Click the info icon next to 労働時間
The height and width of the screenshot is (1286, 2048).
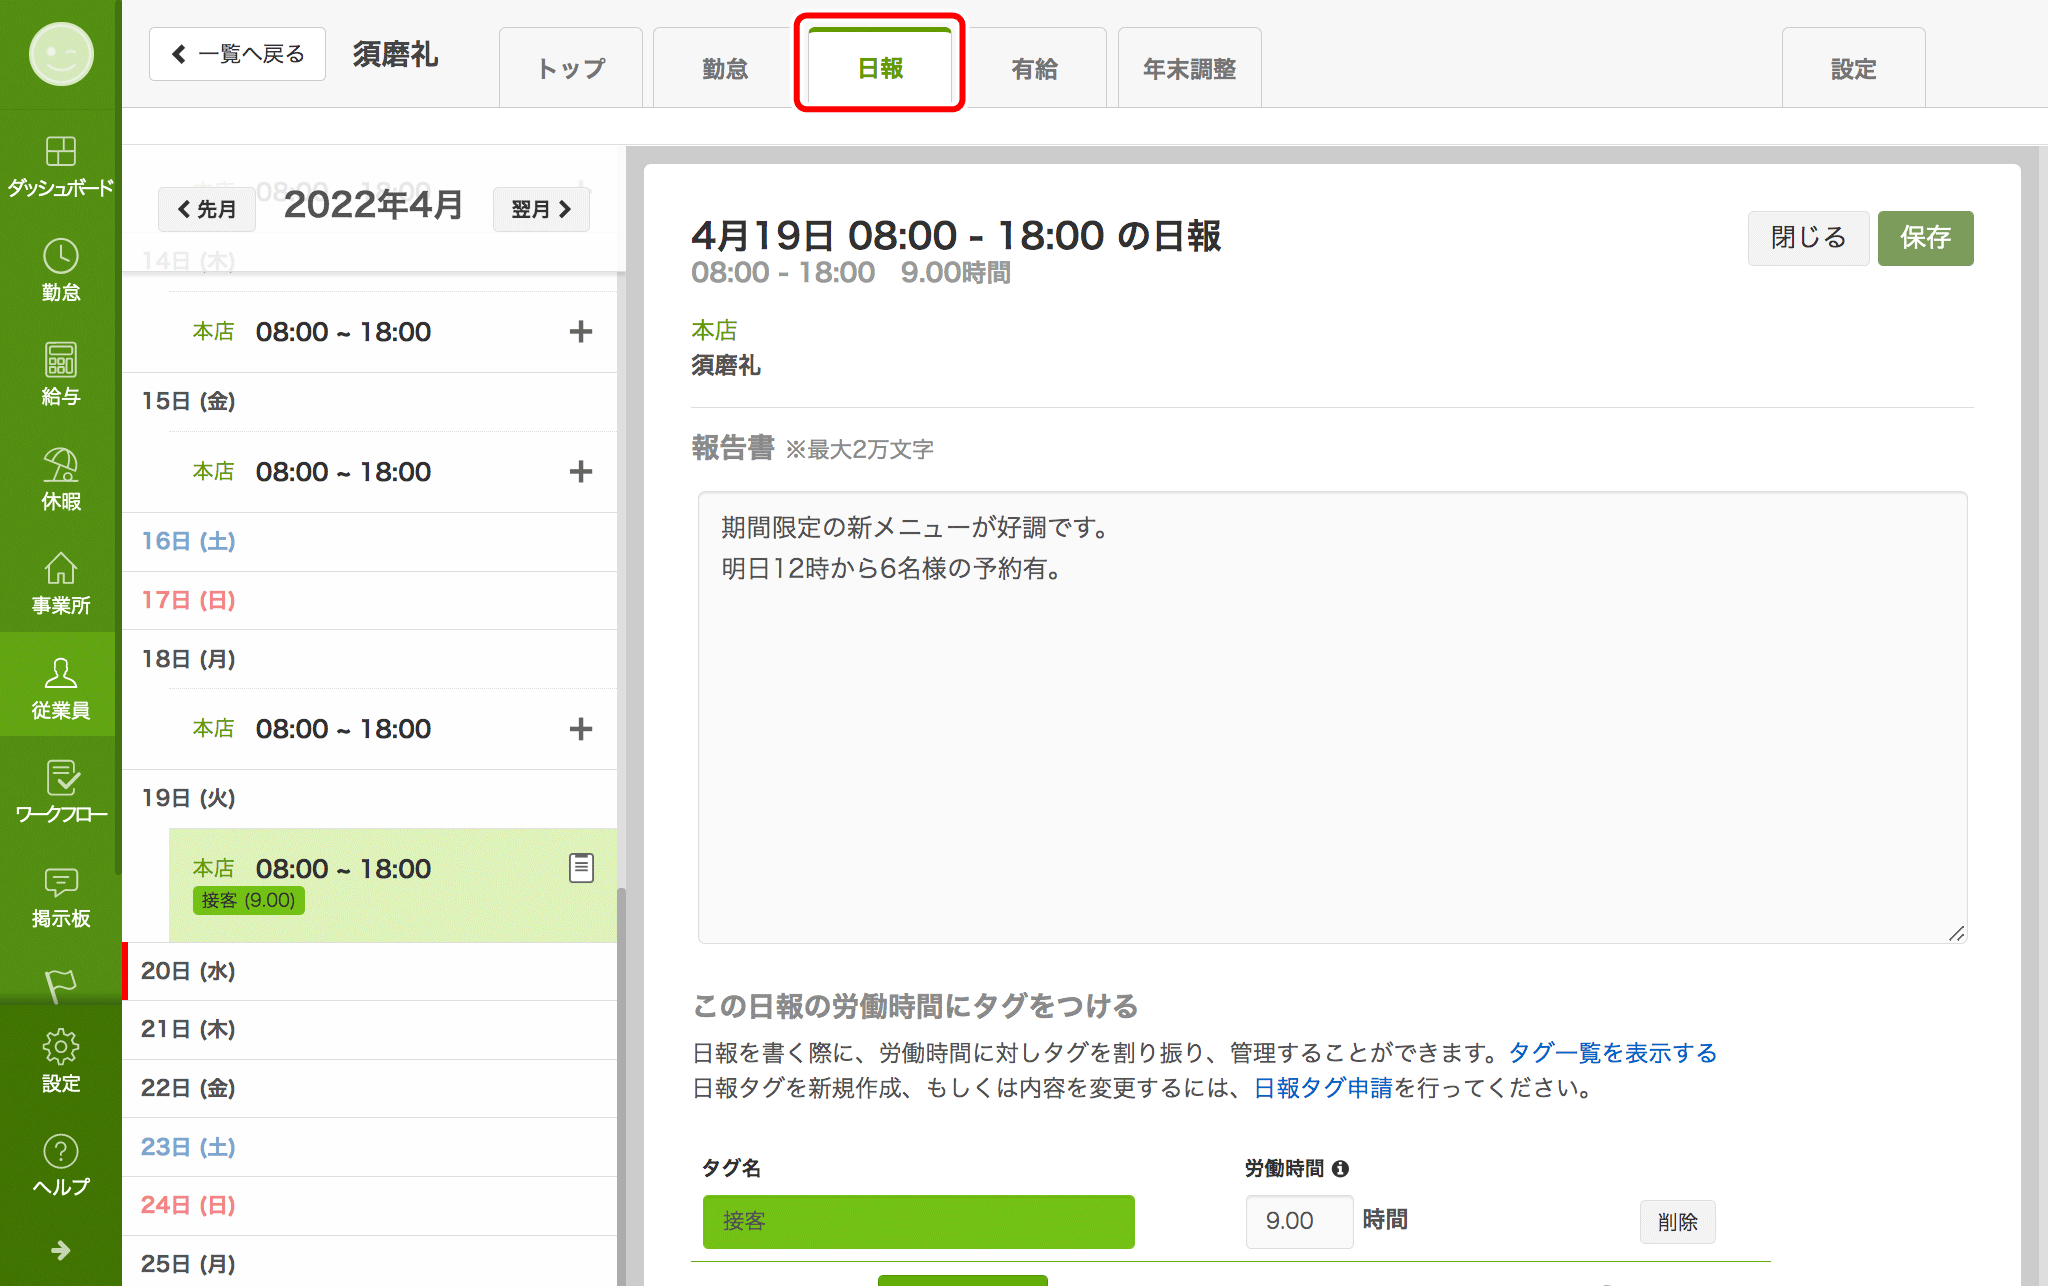coord(1341,1167)
